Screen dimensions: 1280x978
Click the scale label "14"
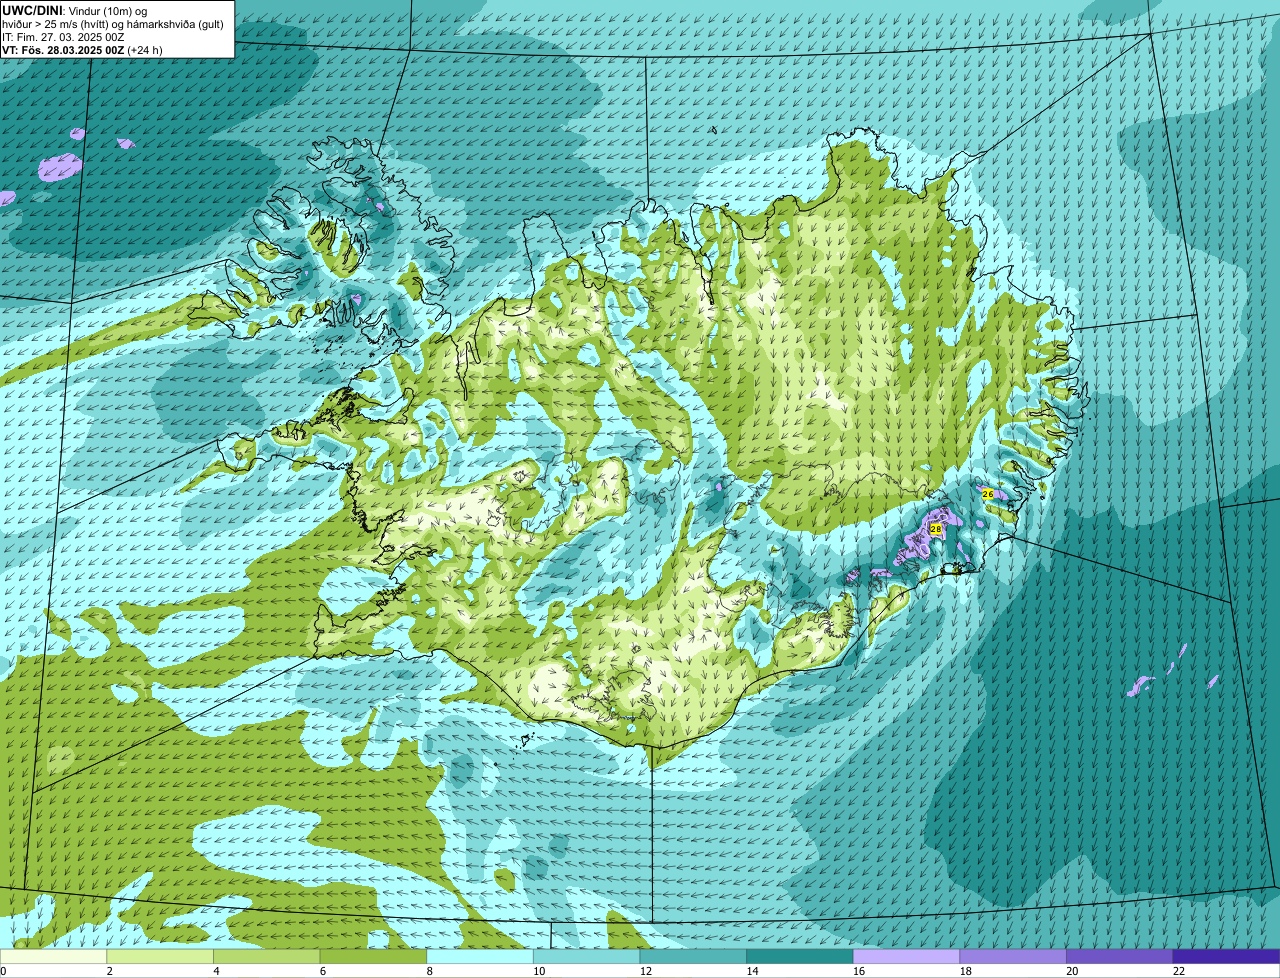752,971
